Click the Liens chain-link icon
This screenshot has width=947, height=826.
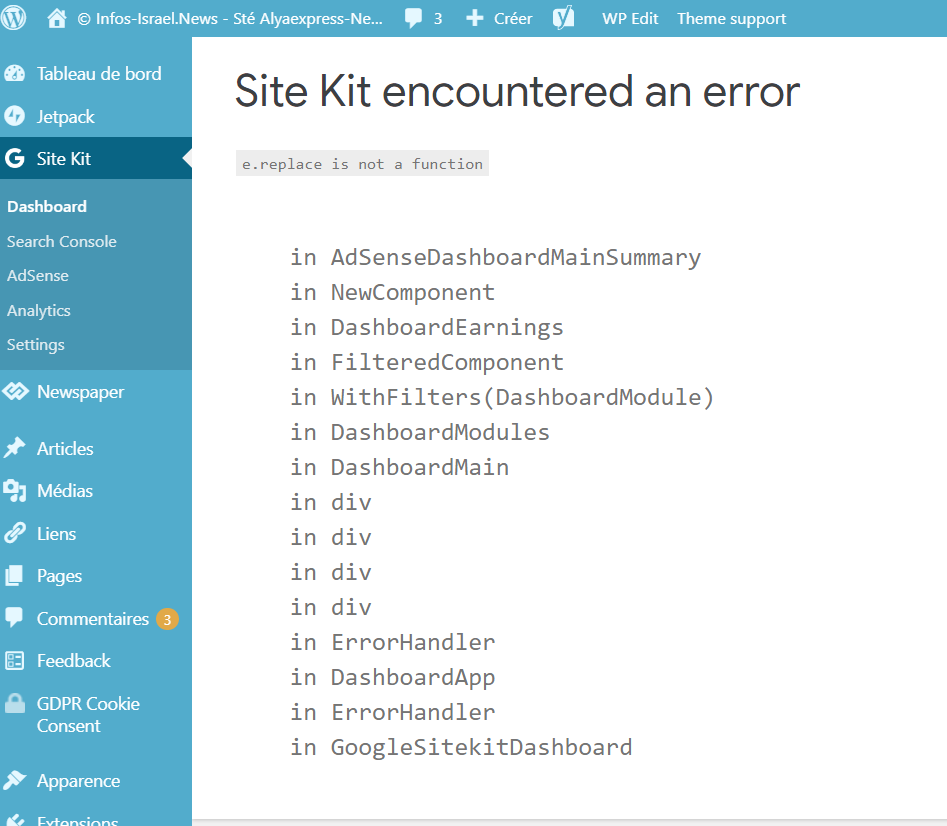click(x=14, y=533)
